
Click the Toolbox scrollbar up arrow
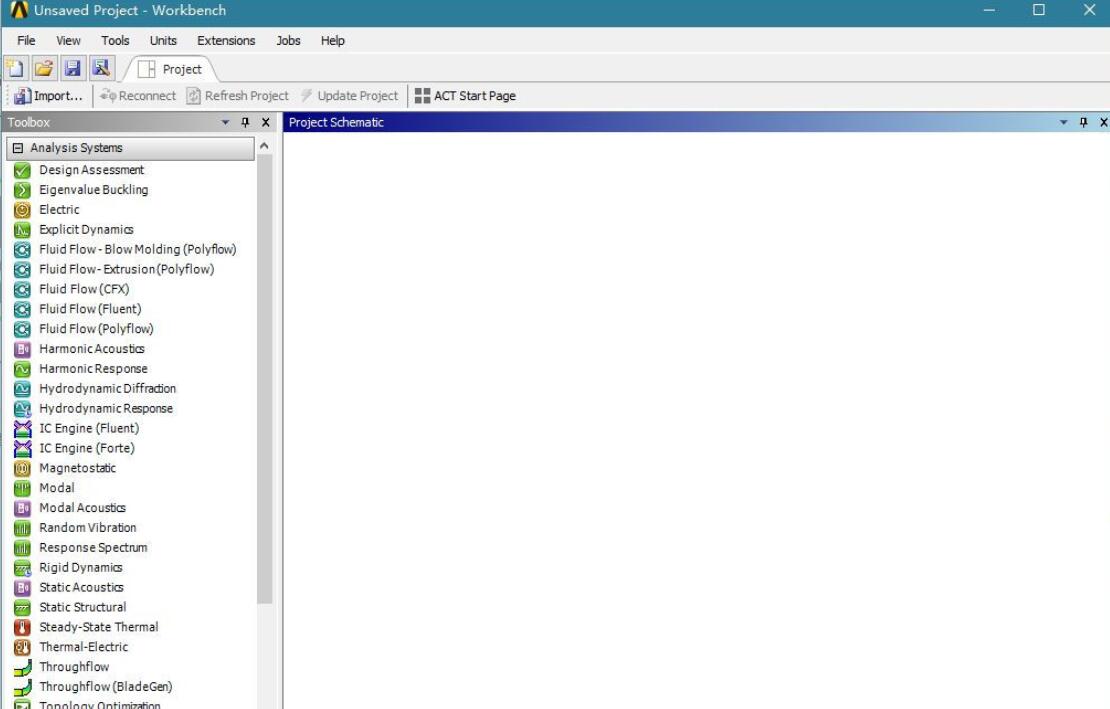(x=264, y=146)
